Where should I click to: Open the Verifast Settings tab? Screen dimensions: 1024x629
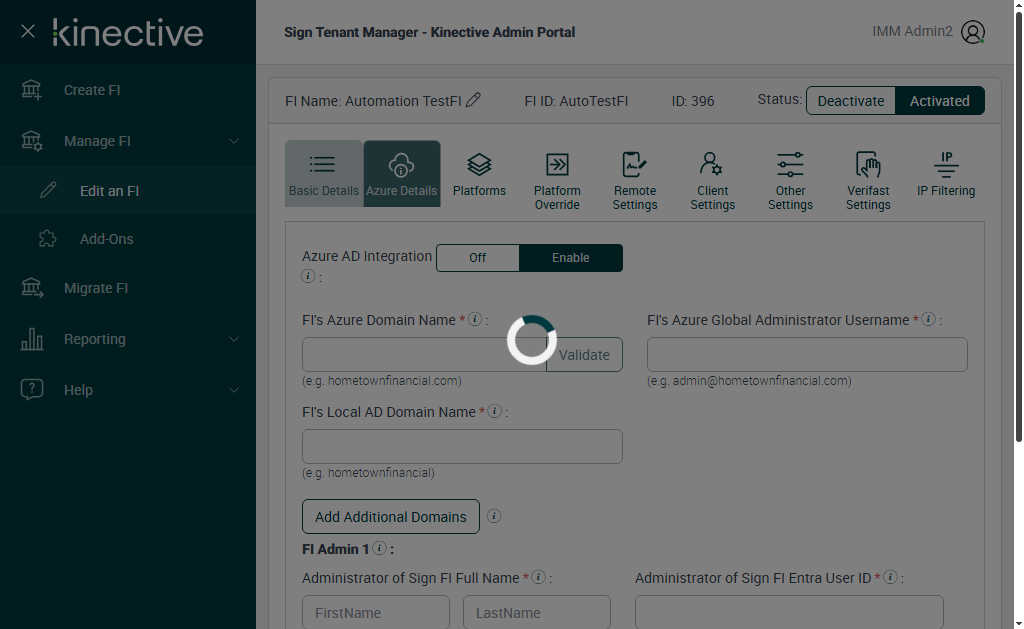(x=868, y=180)
